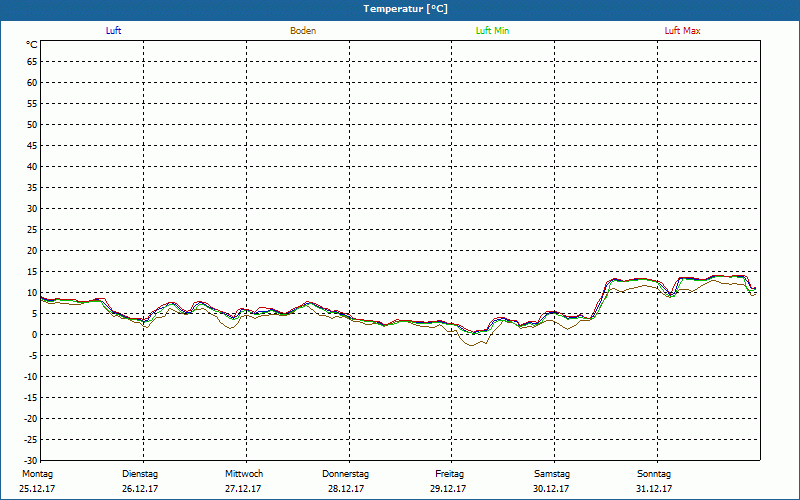Click the 'Montag' day label
Image resolution: width=800 pixels, height=500 pixels.
coord(37,474)
